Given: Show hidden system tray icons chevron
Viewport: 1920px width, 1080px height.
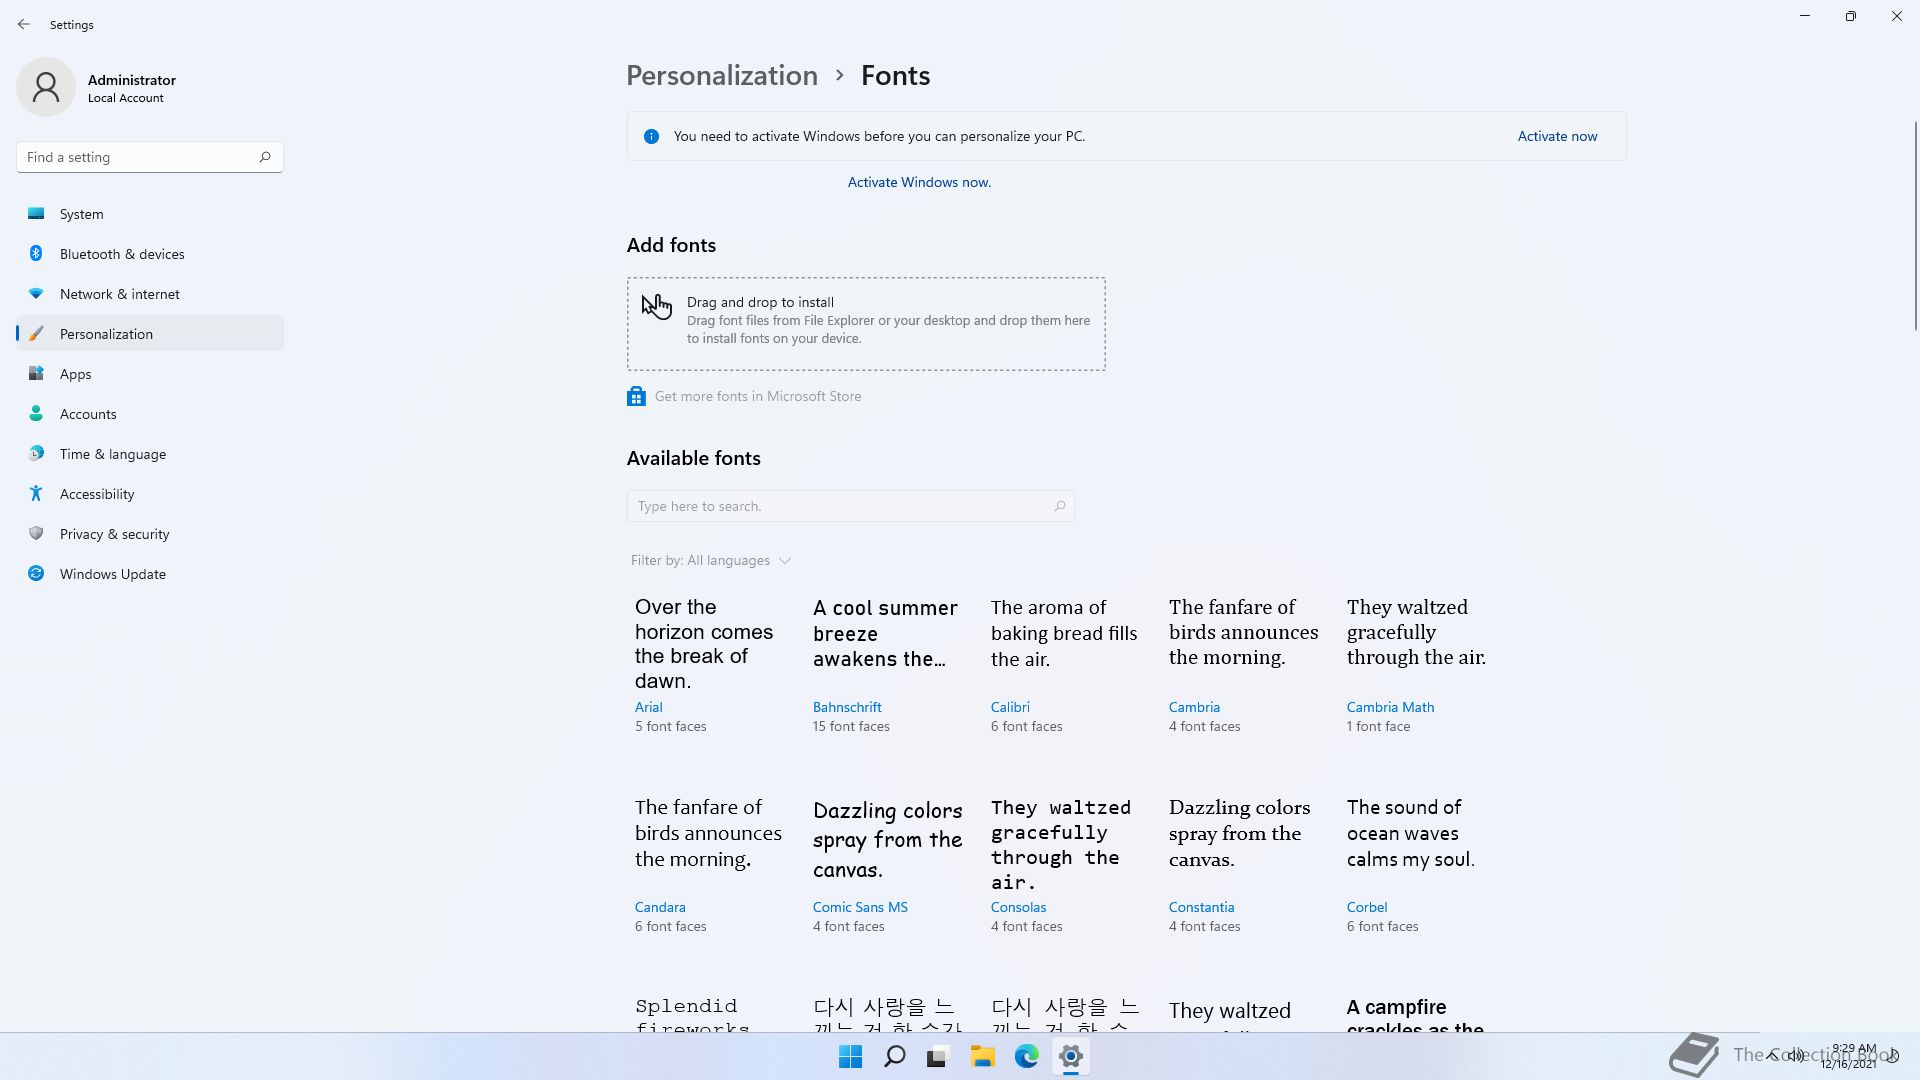Looking at the screenshot, I should (1772, 1055).
